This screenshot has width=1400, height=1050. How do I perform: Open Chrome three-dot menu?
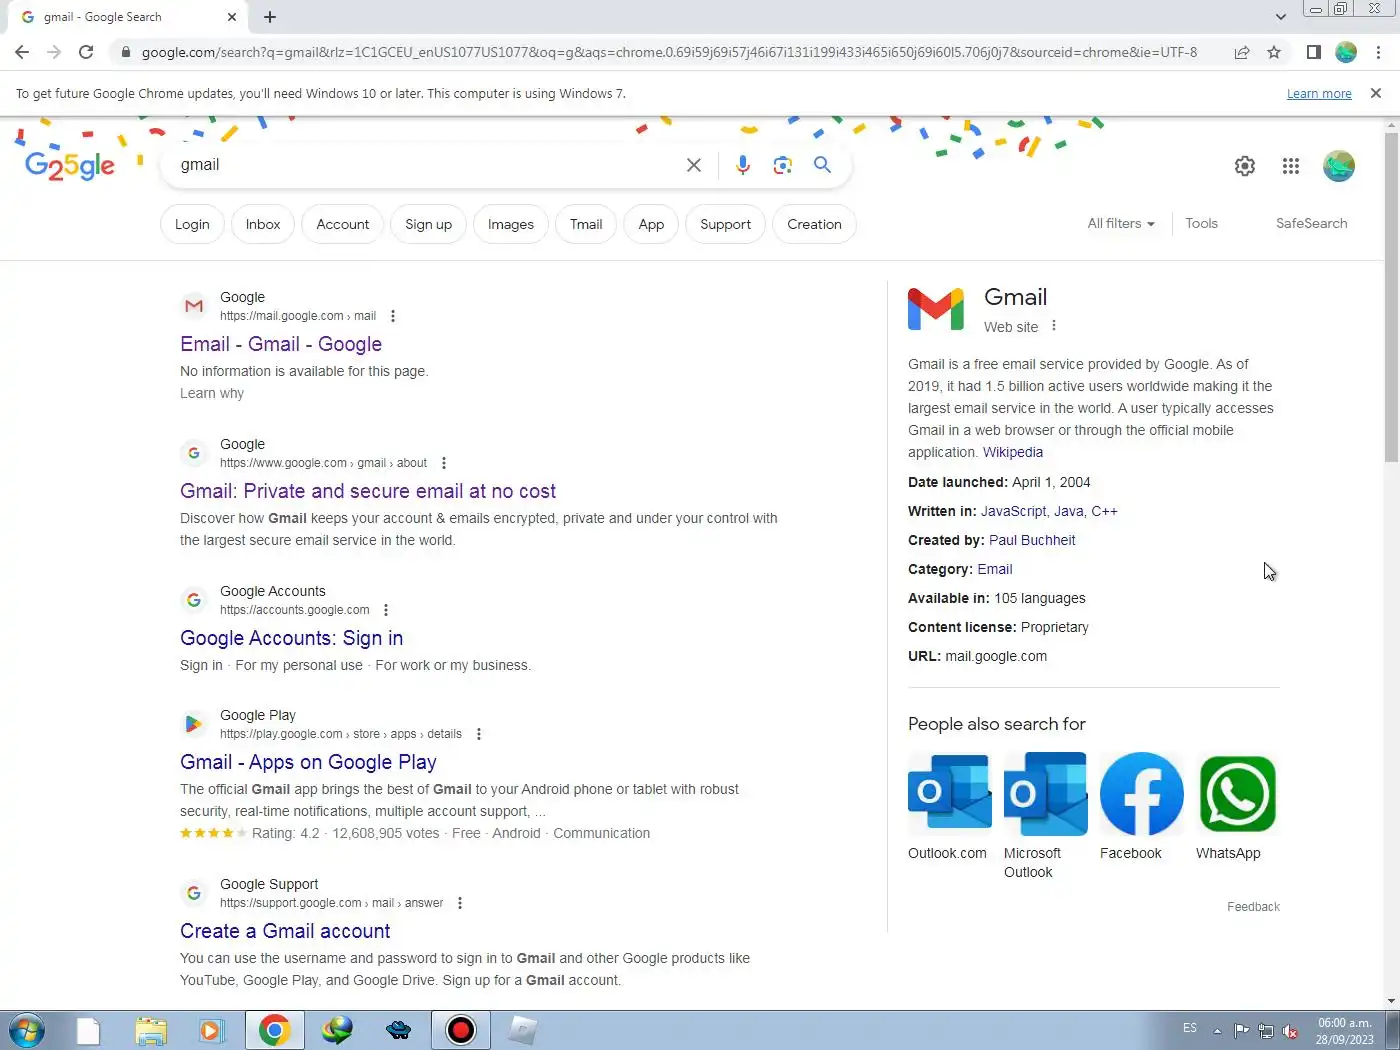click(x=1378, y=52)
